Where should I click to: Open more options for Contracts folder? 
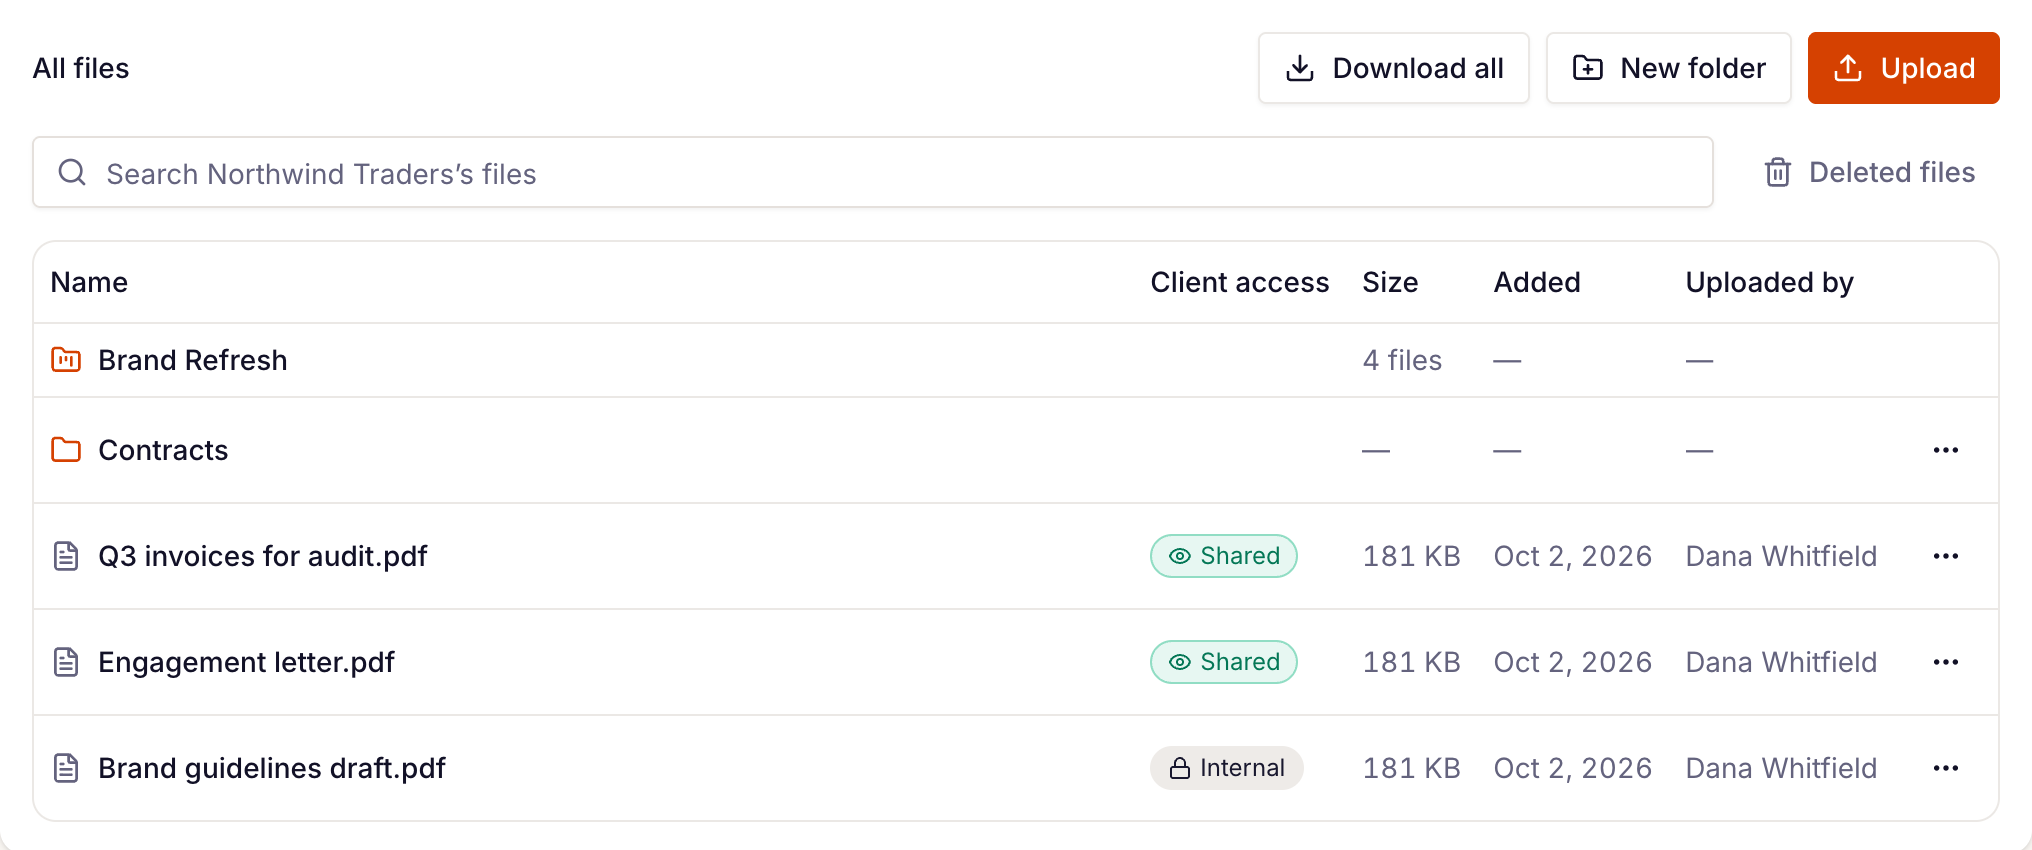[x=1946, y=450]
